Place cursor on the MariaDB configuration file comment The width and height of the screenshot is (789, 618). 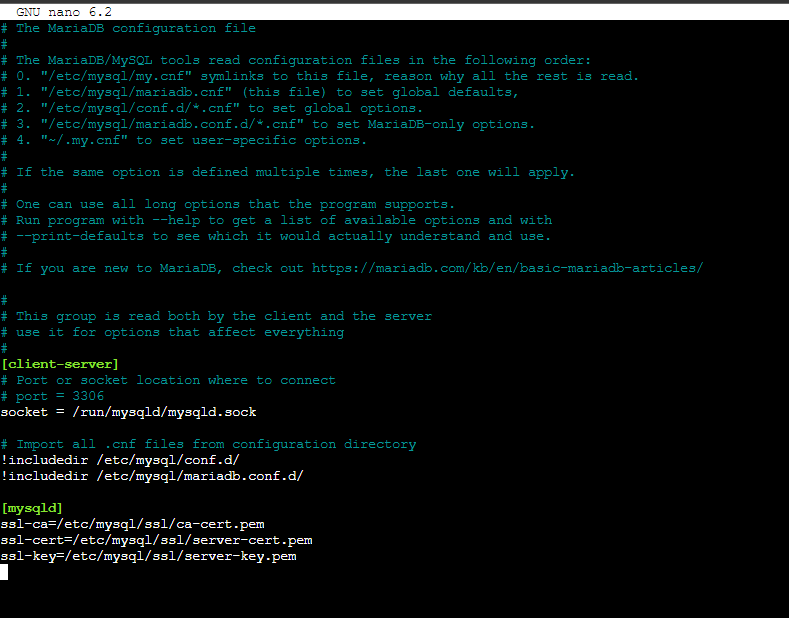[135, 28]
